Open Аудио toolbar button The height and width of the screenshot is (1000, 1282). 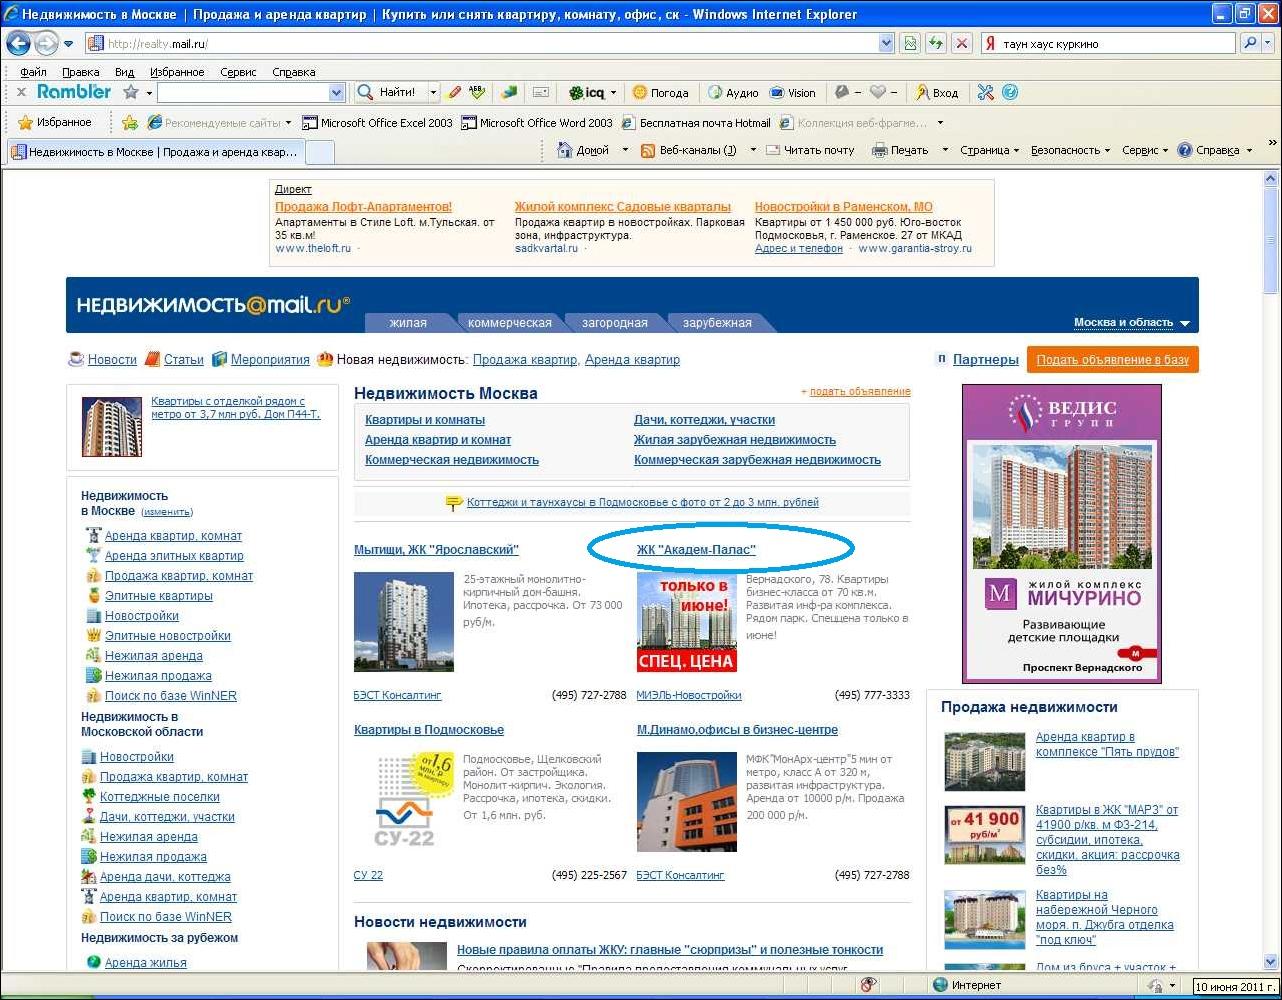[x=733, y=92]
